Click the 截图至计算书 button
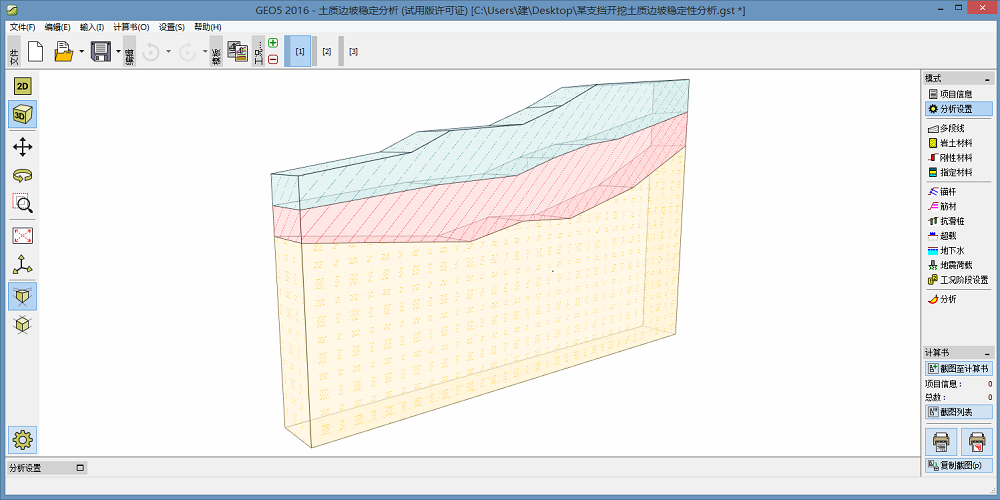The height and width of the screenshot is (500, 1000). tap(958, 369)
